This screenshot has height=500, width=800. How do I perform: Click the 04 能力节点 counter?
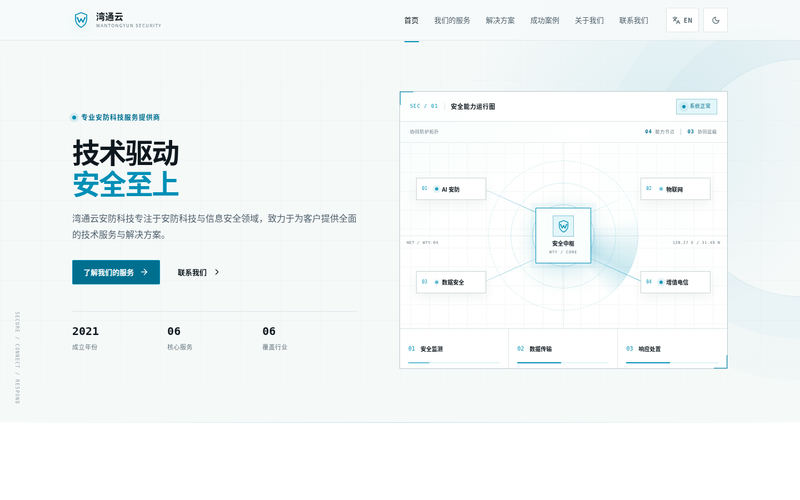click(x=659, y=132)
